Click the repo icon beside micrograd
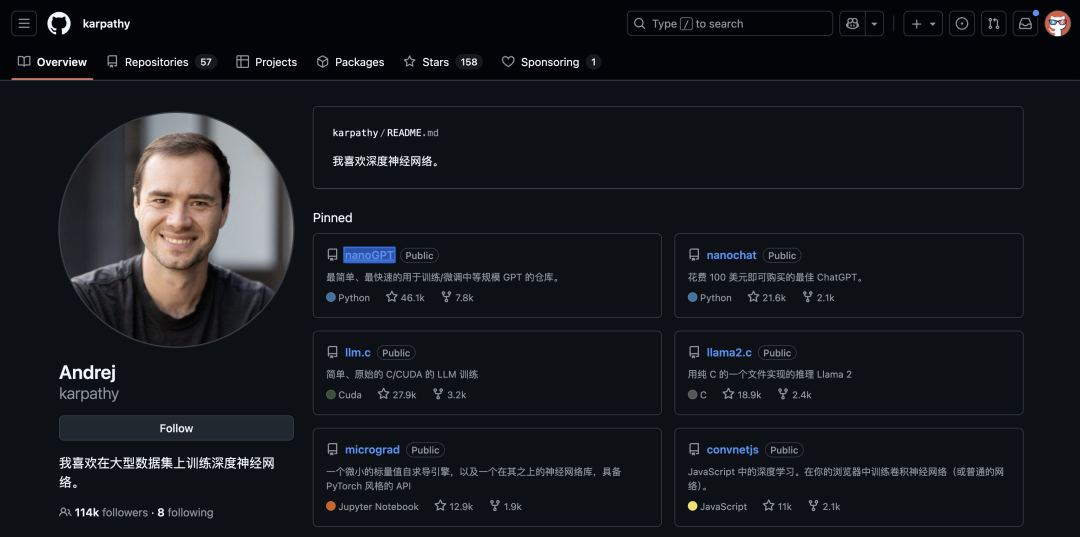This screenshot has width=1080, height=537. pos(333,450)
